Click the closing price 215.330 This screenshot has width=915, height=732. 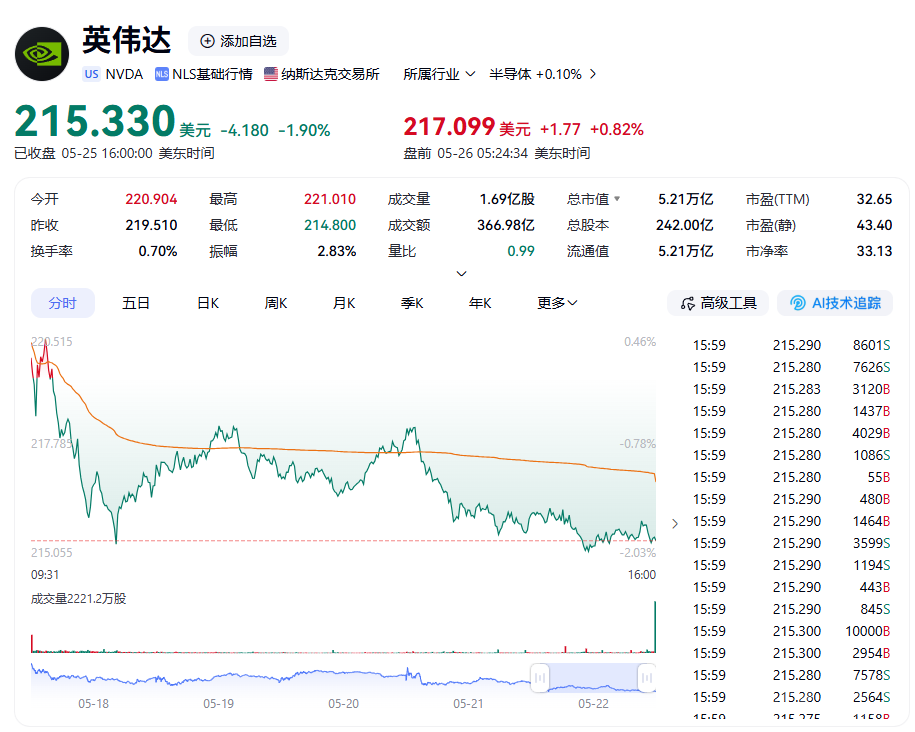pyautogui.click(x=95, y=121)
